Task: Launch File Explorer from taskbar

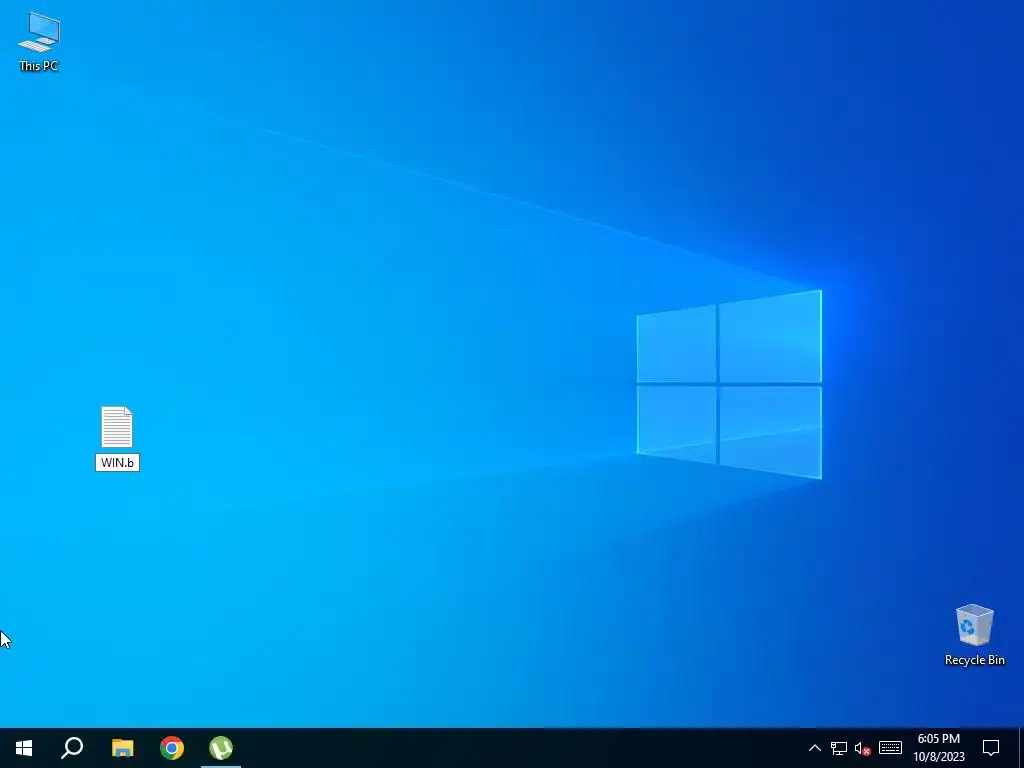Action: 122,748
